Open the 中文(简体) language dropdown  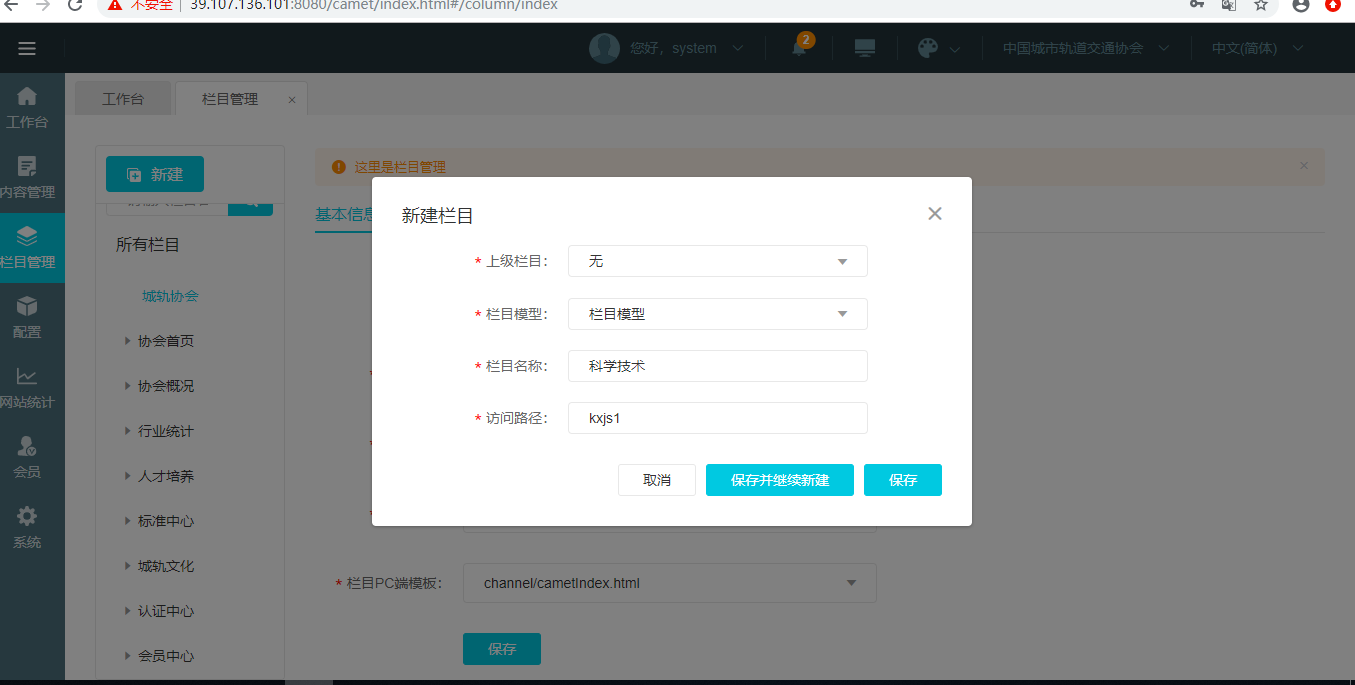coord(1257,48)
